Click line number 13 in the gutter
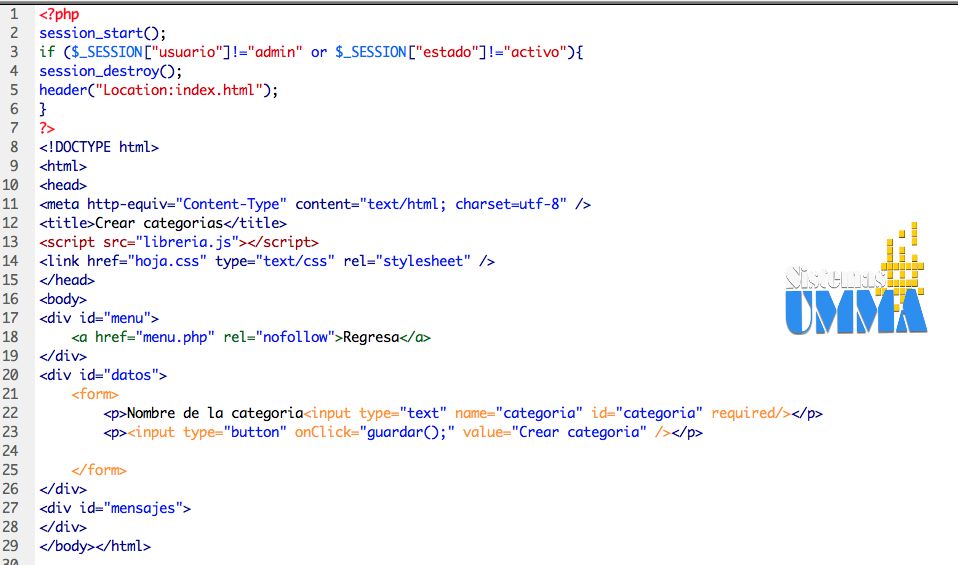958x565 pixels. tap(11, 242)
